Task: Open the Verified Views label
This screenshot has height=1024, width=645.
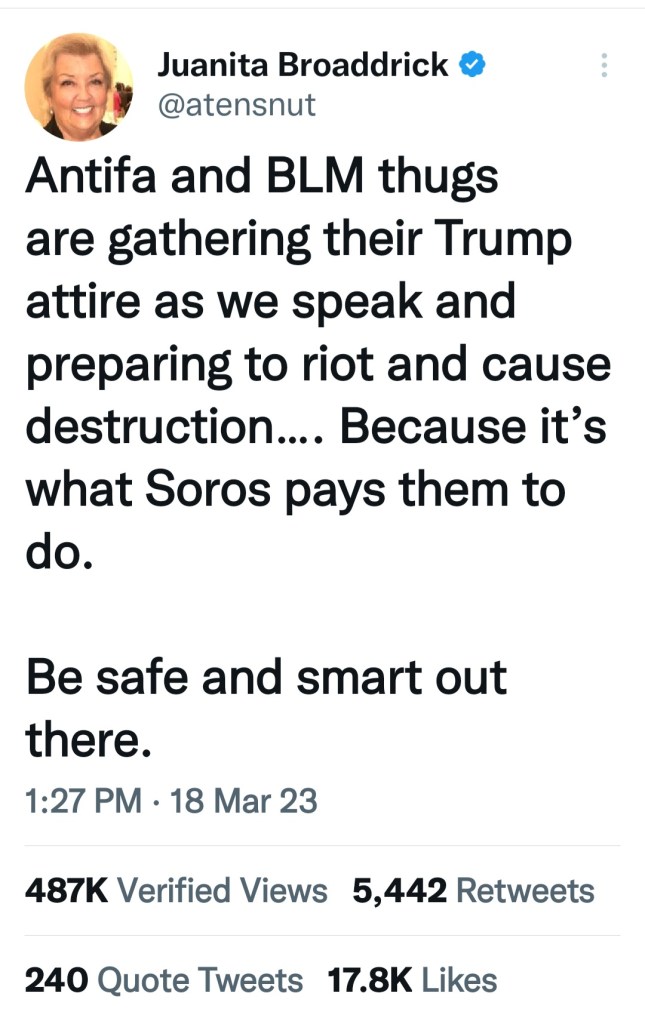Action: point(223,891)
